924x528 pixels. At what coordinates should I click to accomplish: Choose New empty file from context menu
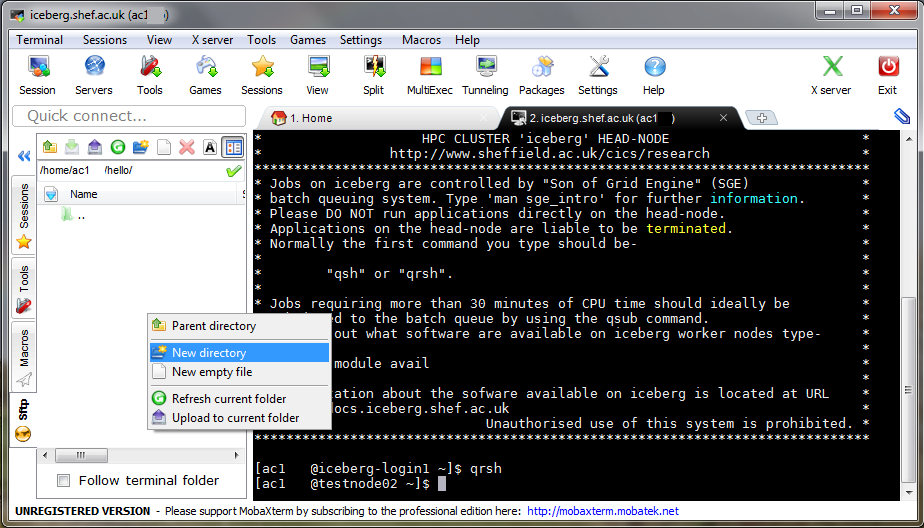[x=239, y=372]
